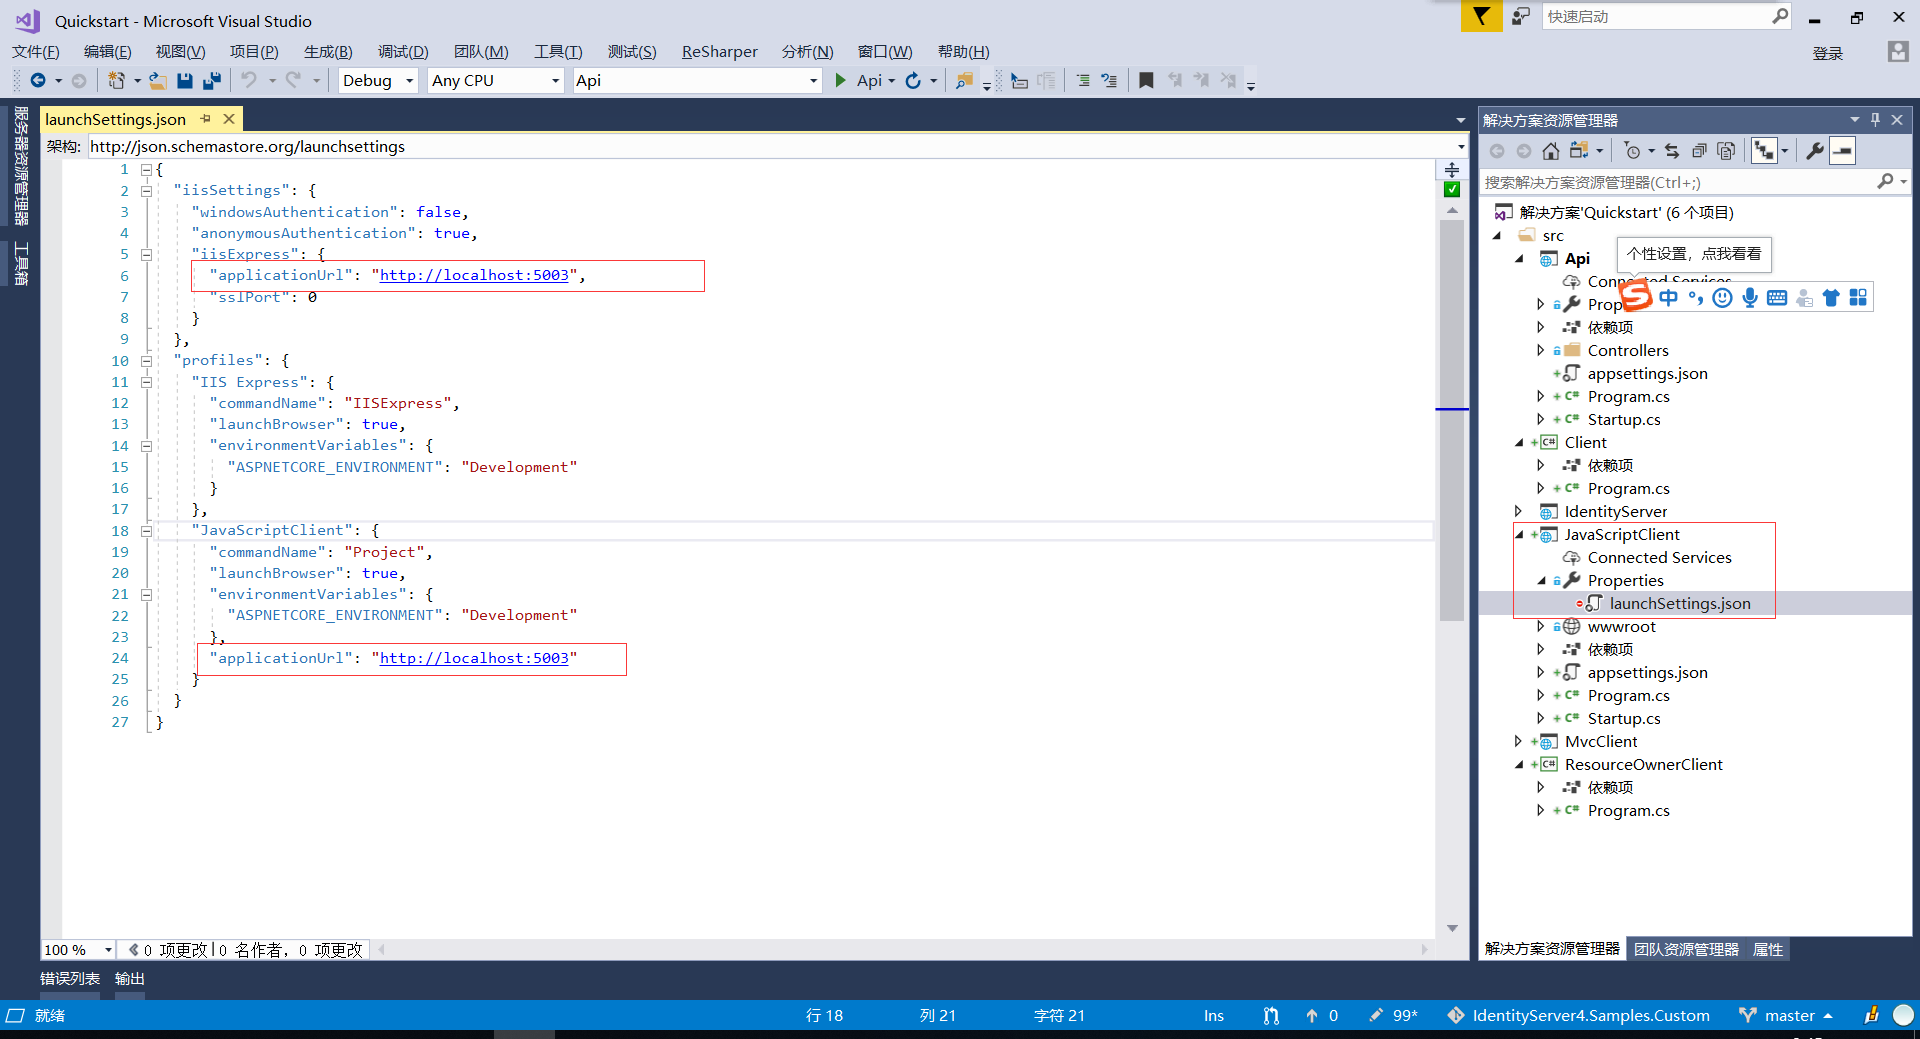Click the Sogou skin shirt icon

click(1831, 298)
